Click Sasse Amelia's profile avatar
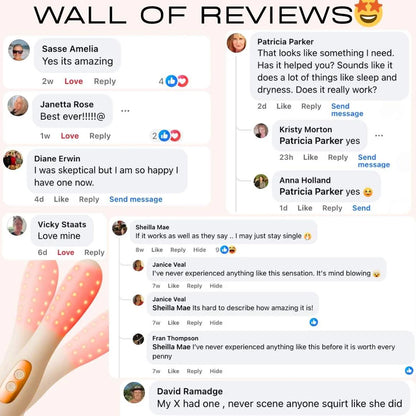416x416 pixels. [x=19, y=50]
